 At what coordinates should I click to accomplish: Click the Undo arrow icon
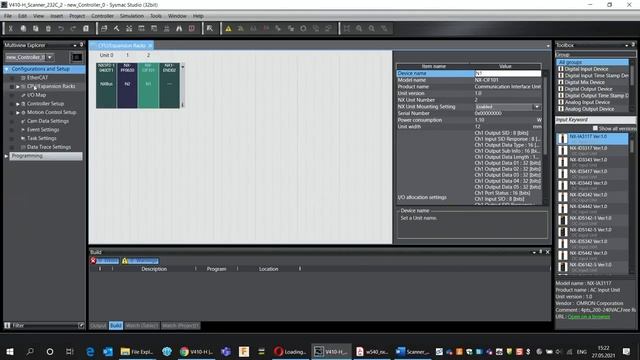click(x=61, y=29)
